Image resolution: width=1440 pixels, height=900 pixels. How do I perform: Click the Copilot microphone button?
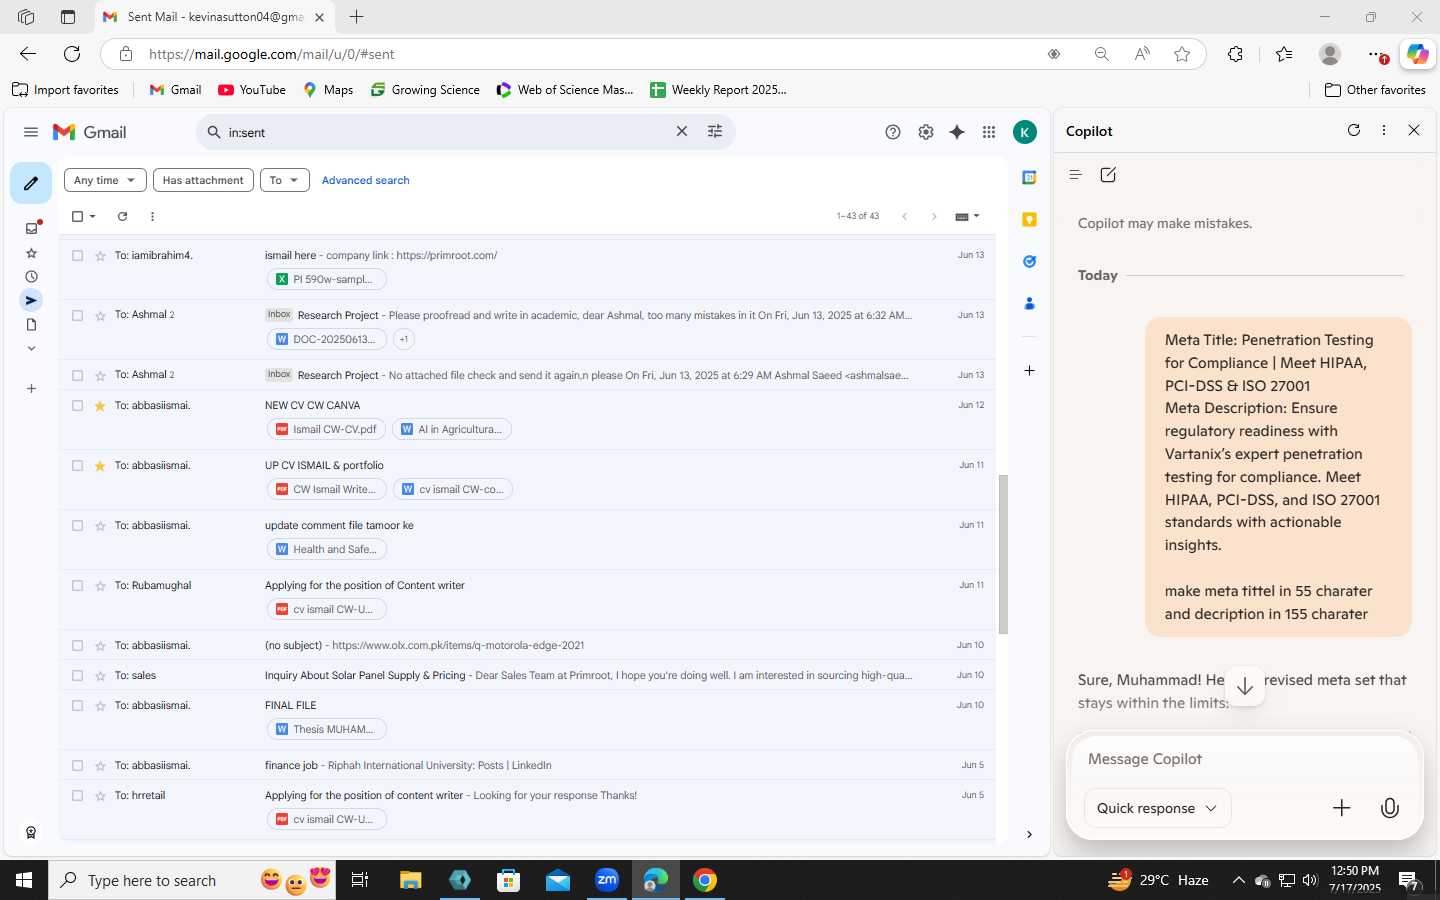1389,808
